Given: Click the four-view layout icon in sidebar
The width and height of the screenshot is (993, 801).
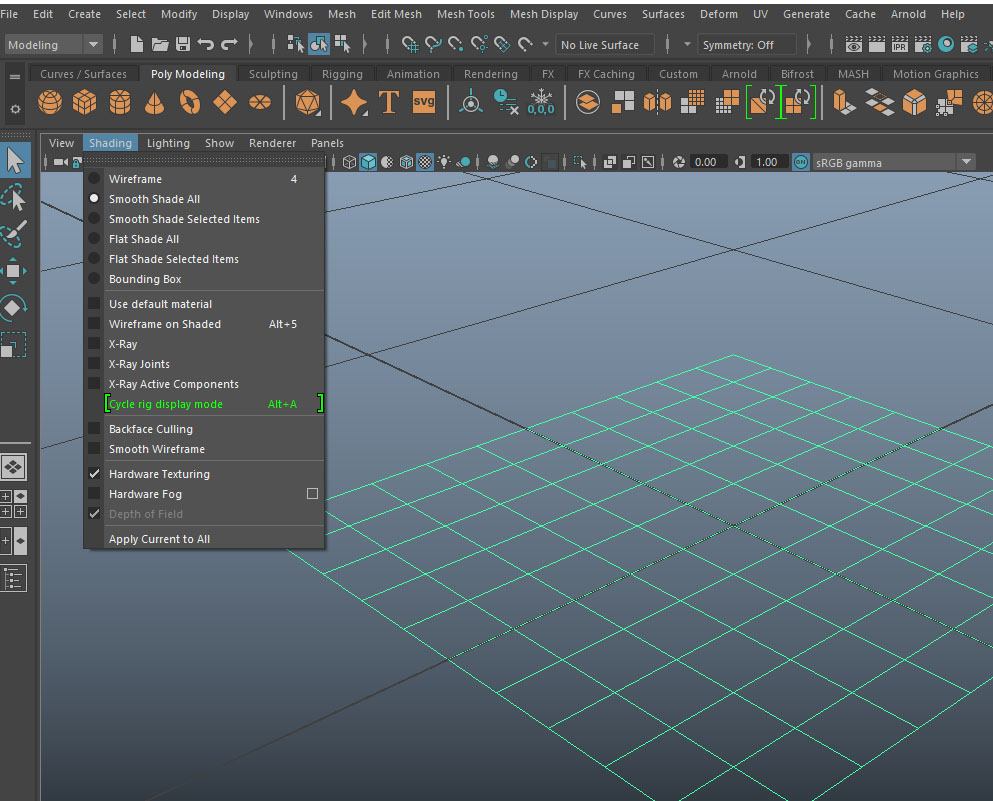Looking at the screenshot, I should 13,504.
